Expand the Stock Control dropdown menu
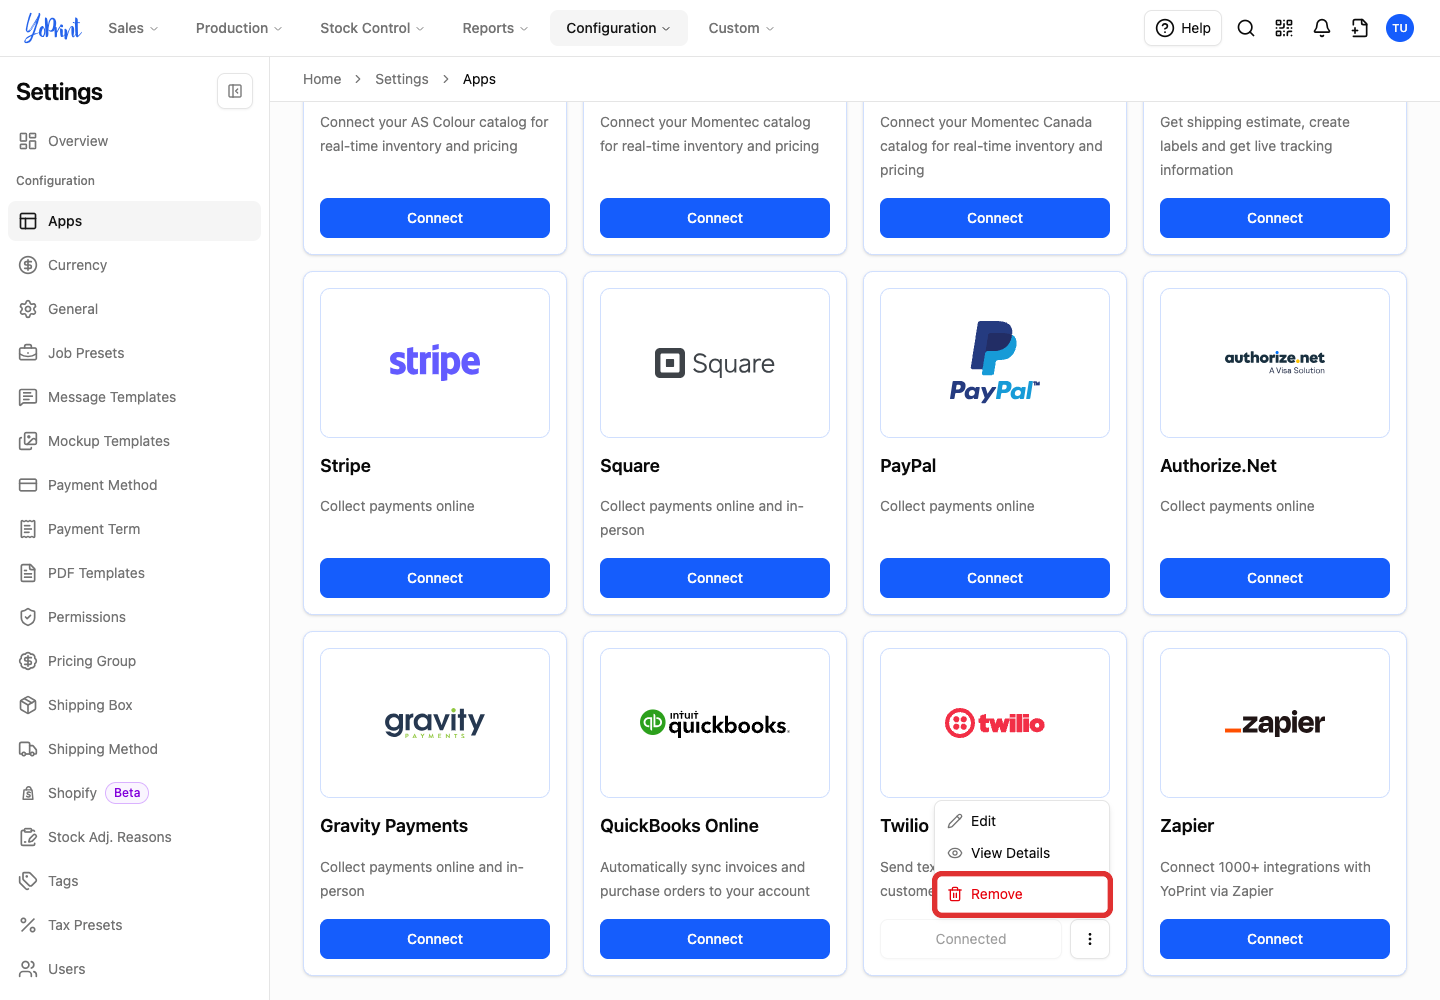The image size is (1440, 1000). coord(372,28)
